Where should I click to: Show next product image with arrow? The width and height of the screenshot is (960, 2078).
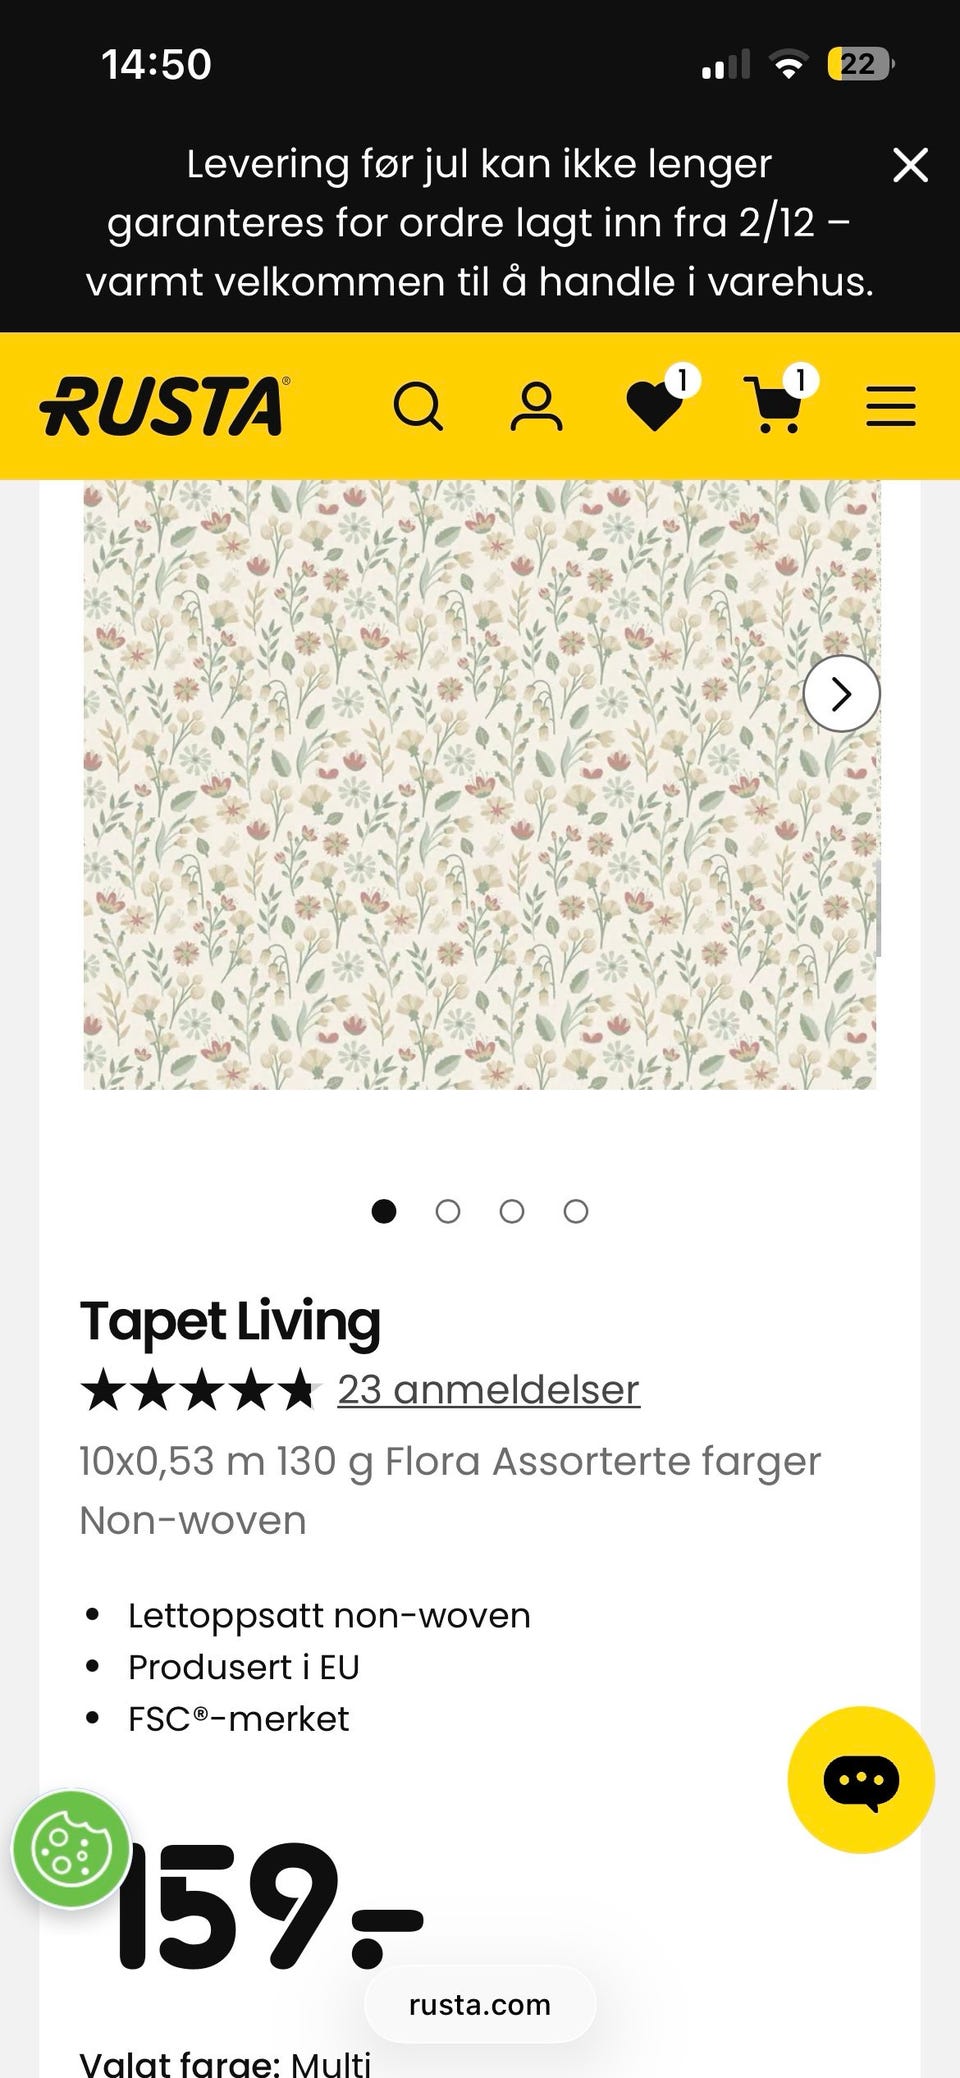tap(842, 693)
